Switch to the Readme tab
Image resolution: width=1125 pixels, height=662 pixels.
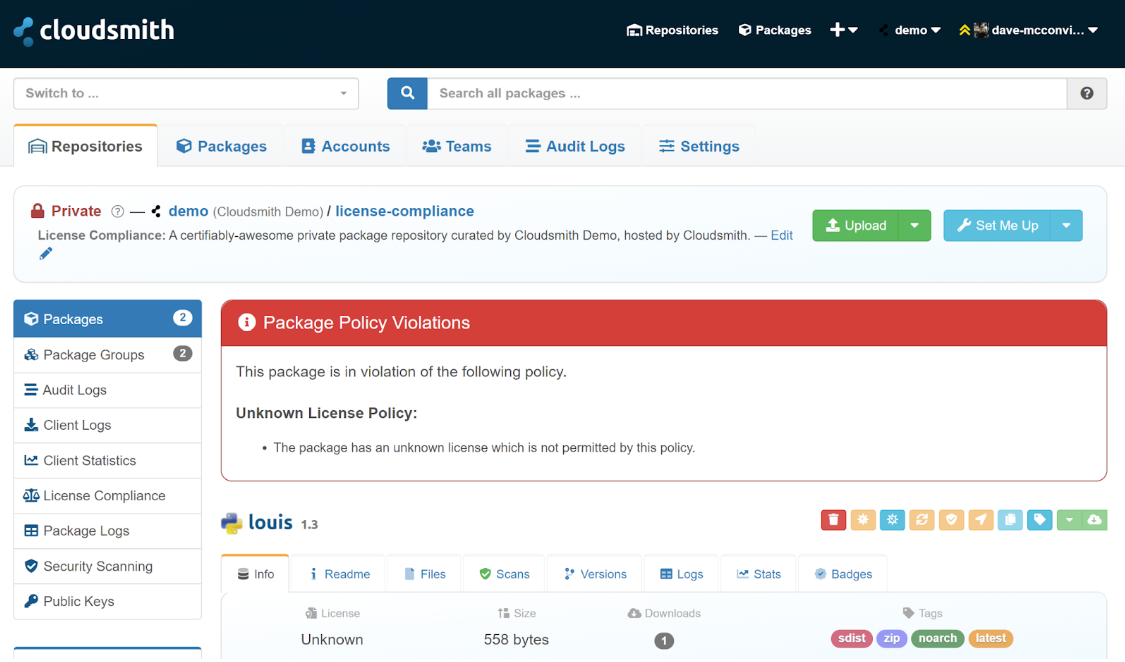coord(339,574)
